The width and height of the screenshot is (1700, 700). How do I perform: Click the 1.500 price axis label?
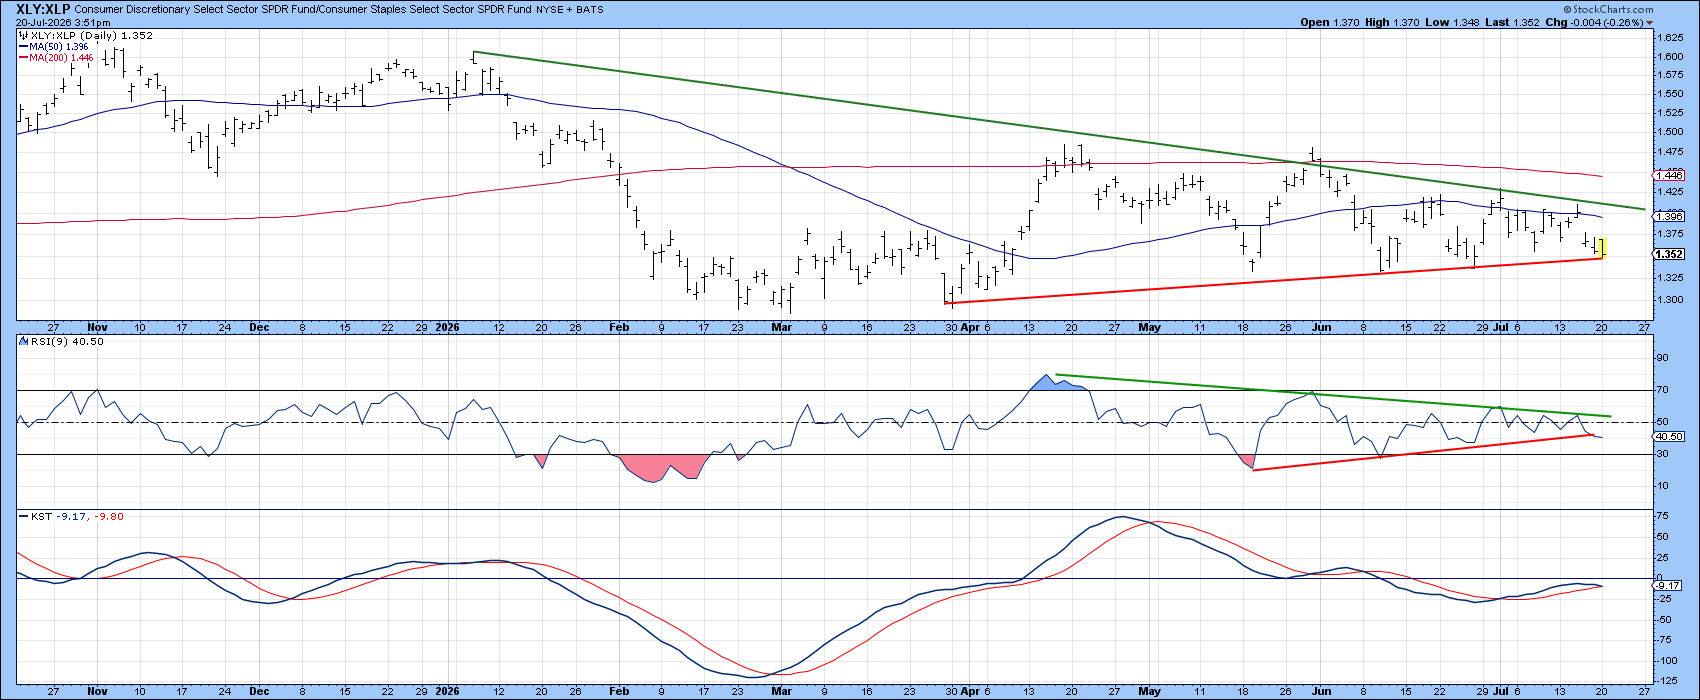click(1673, 132)
